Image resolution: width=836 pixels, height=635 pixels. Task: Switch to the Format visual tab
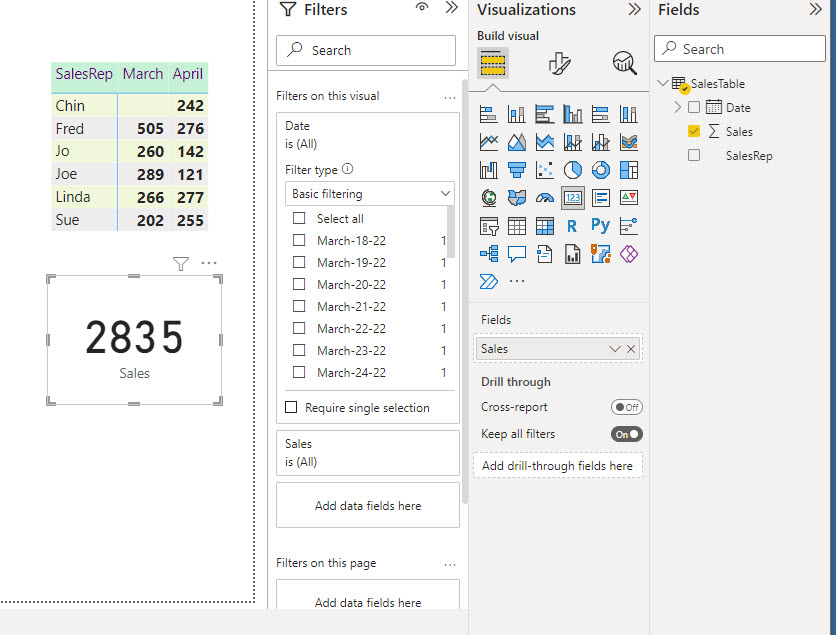[559, 63]
